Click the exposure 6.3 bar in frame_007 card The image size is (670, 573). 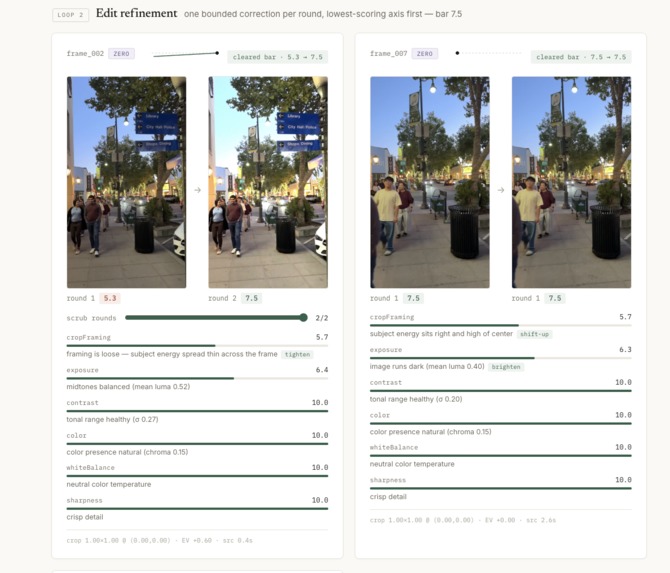pyautogui.click(x=500, y=358)
